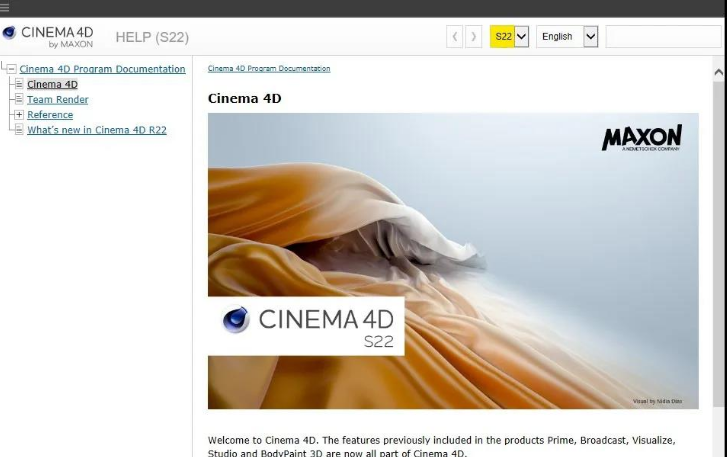
Task: Select the Cinema 4D tree entry
Action: [x=52, y=84]
